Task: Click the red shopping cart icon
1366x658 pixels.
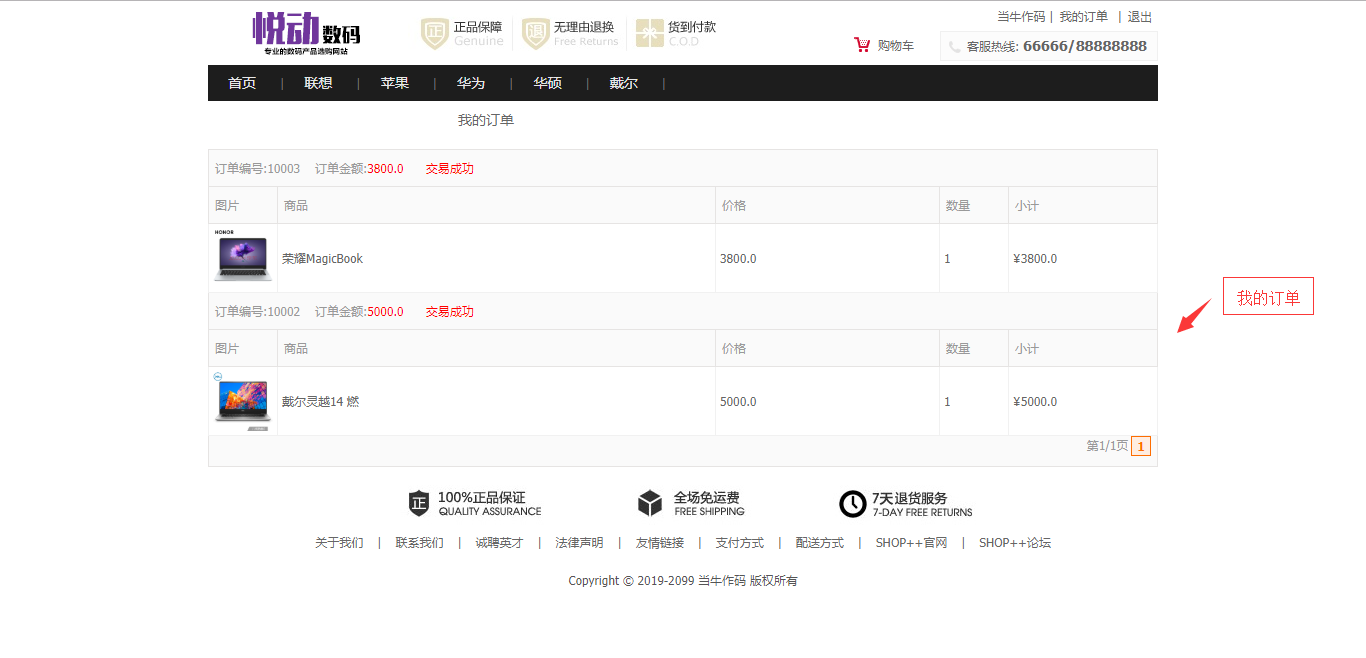Action: pos(862,45)
